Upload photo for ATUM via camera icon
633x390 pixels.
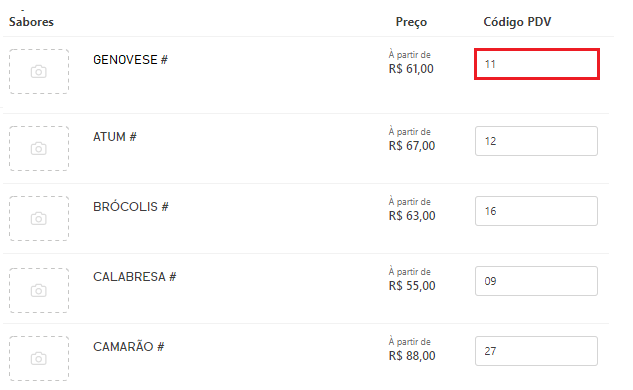(39, 149)
